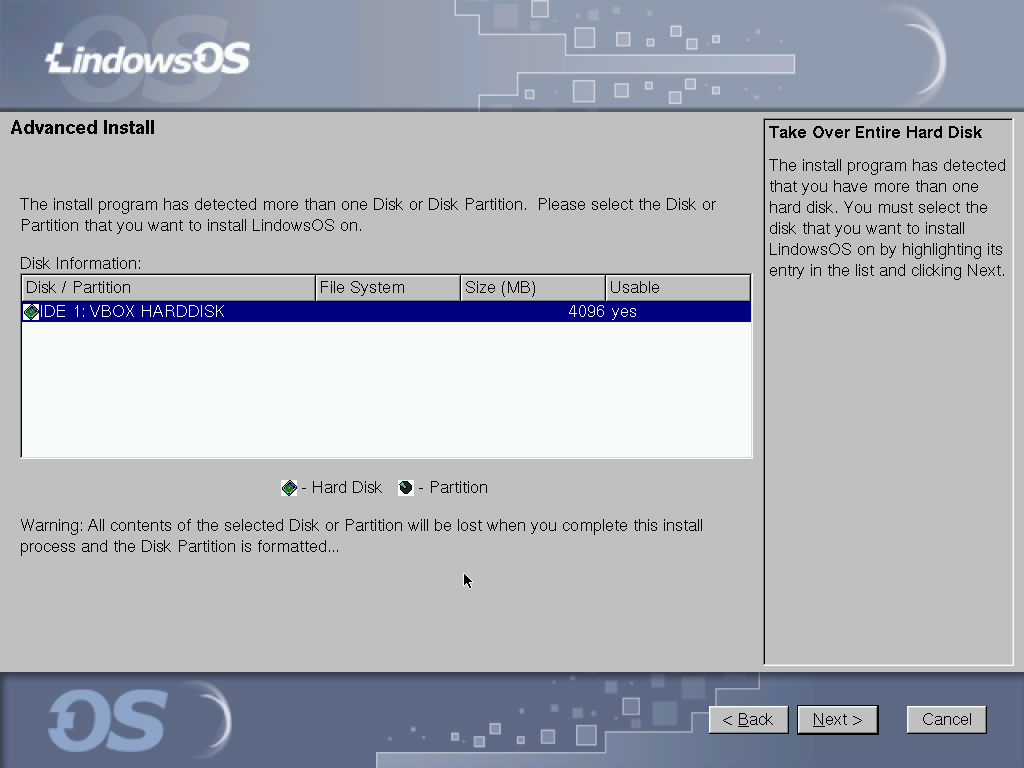Image resolution: width=1024 pixels, height=768 pixels.
Task: Click the 'yes' usable value
Action: [624, 312]
